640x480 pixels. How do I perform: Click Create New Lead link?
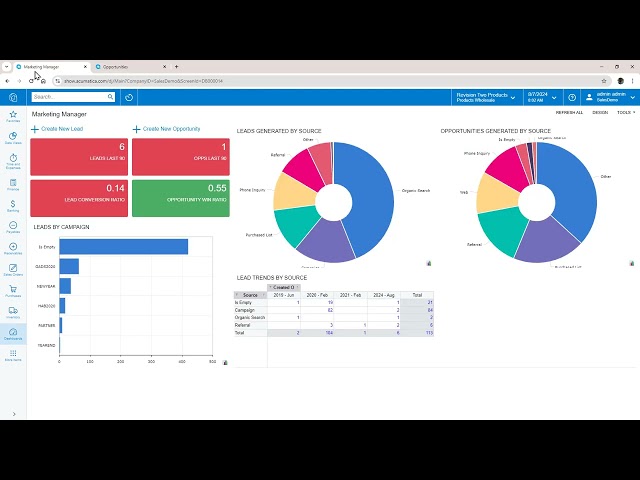(57, 129)
